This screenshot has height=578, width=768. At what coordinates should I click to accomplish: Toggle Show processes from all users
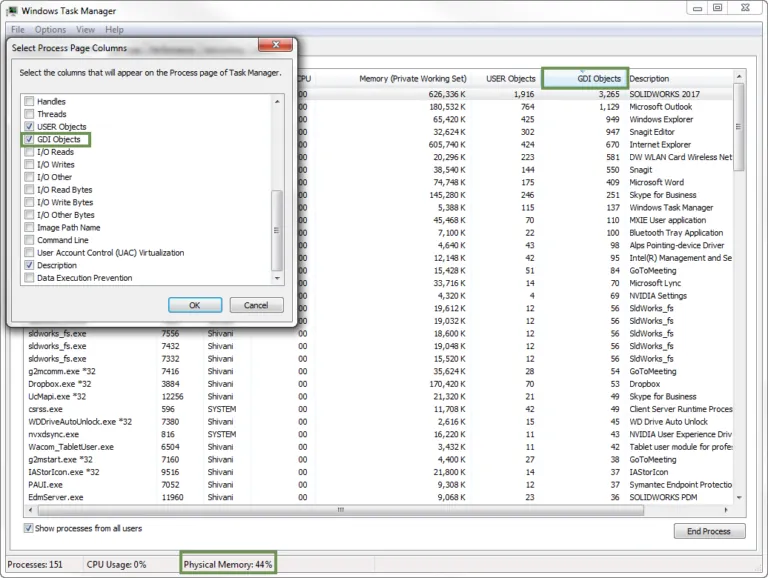click(28, 529)
